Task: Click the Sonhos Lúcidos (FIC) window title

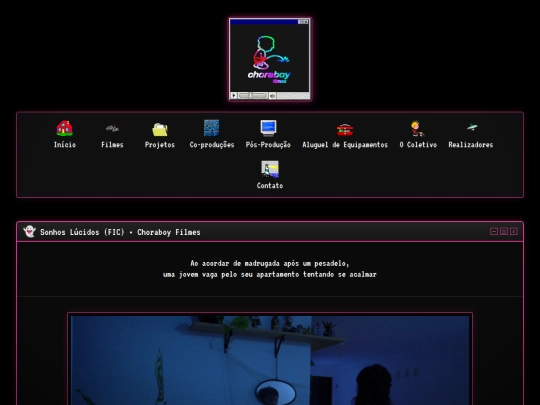Action: [120, 232]
